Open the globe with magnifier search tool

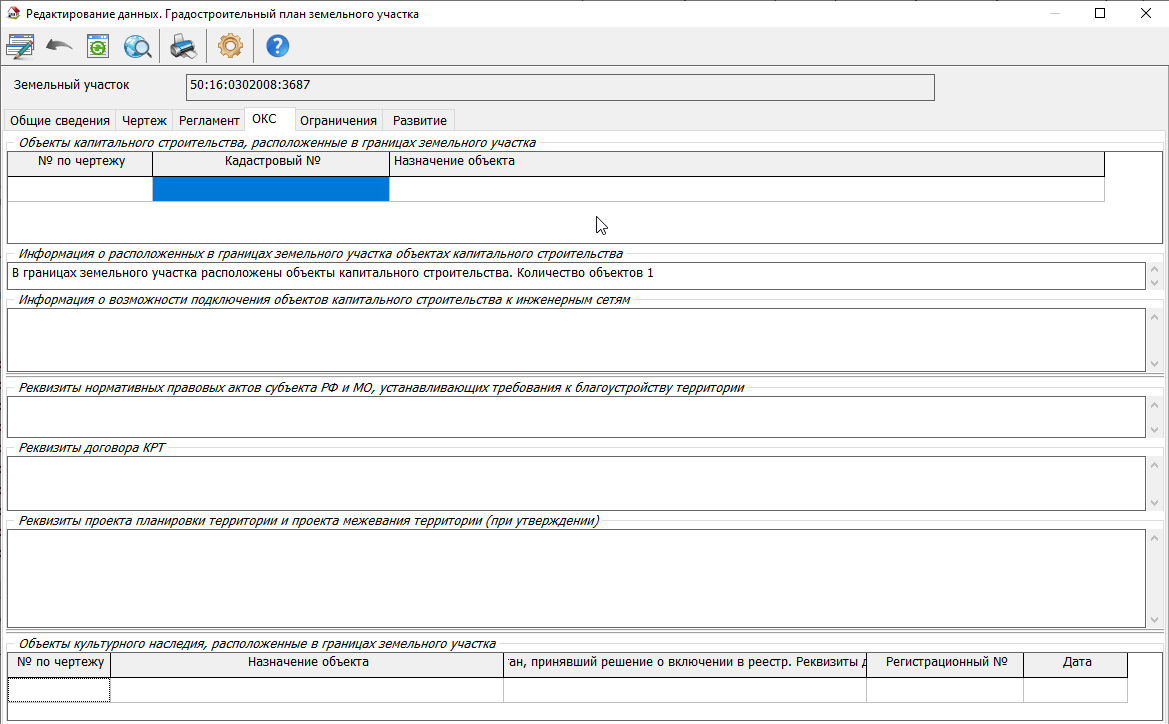[136, 46]
